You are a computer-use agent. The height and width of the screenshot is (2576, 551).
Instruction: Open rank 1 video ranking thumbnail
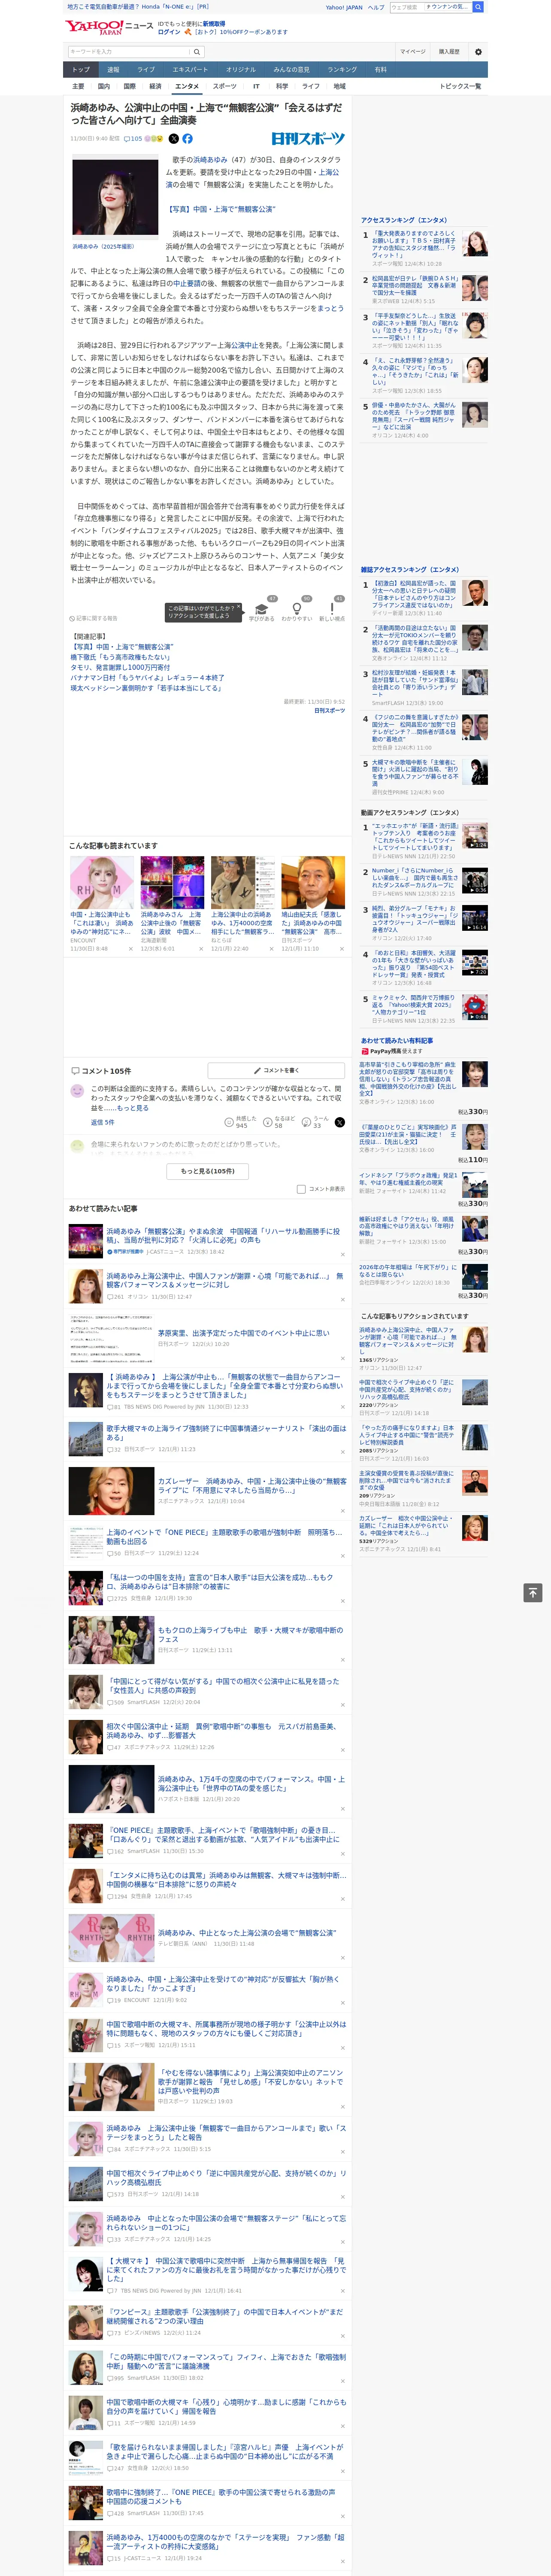[475, 836]
